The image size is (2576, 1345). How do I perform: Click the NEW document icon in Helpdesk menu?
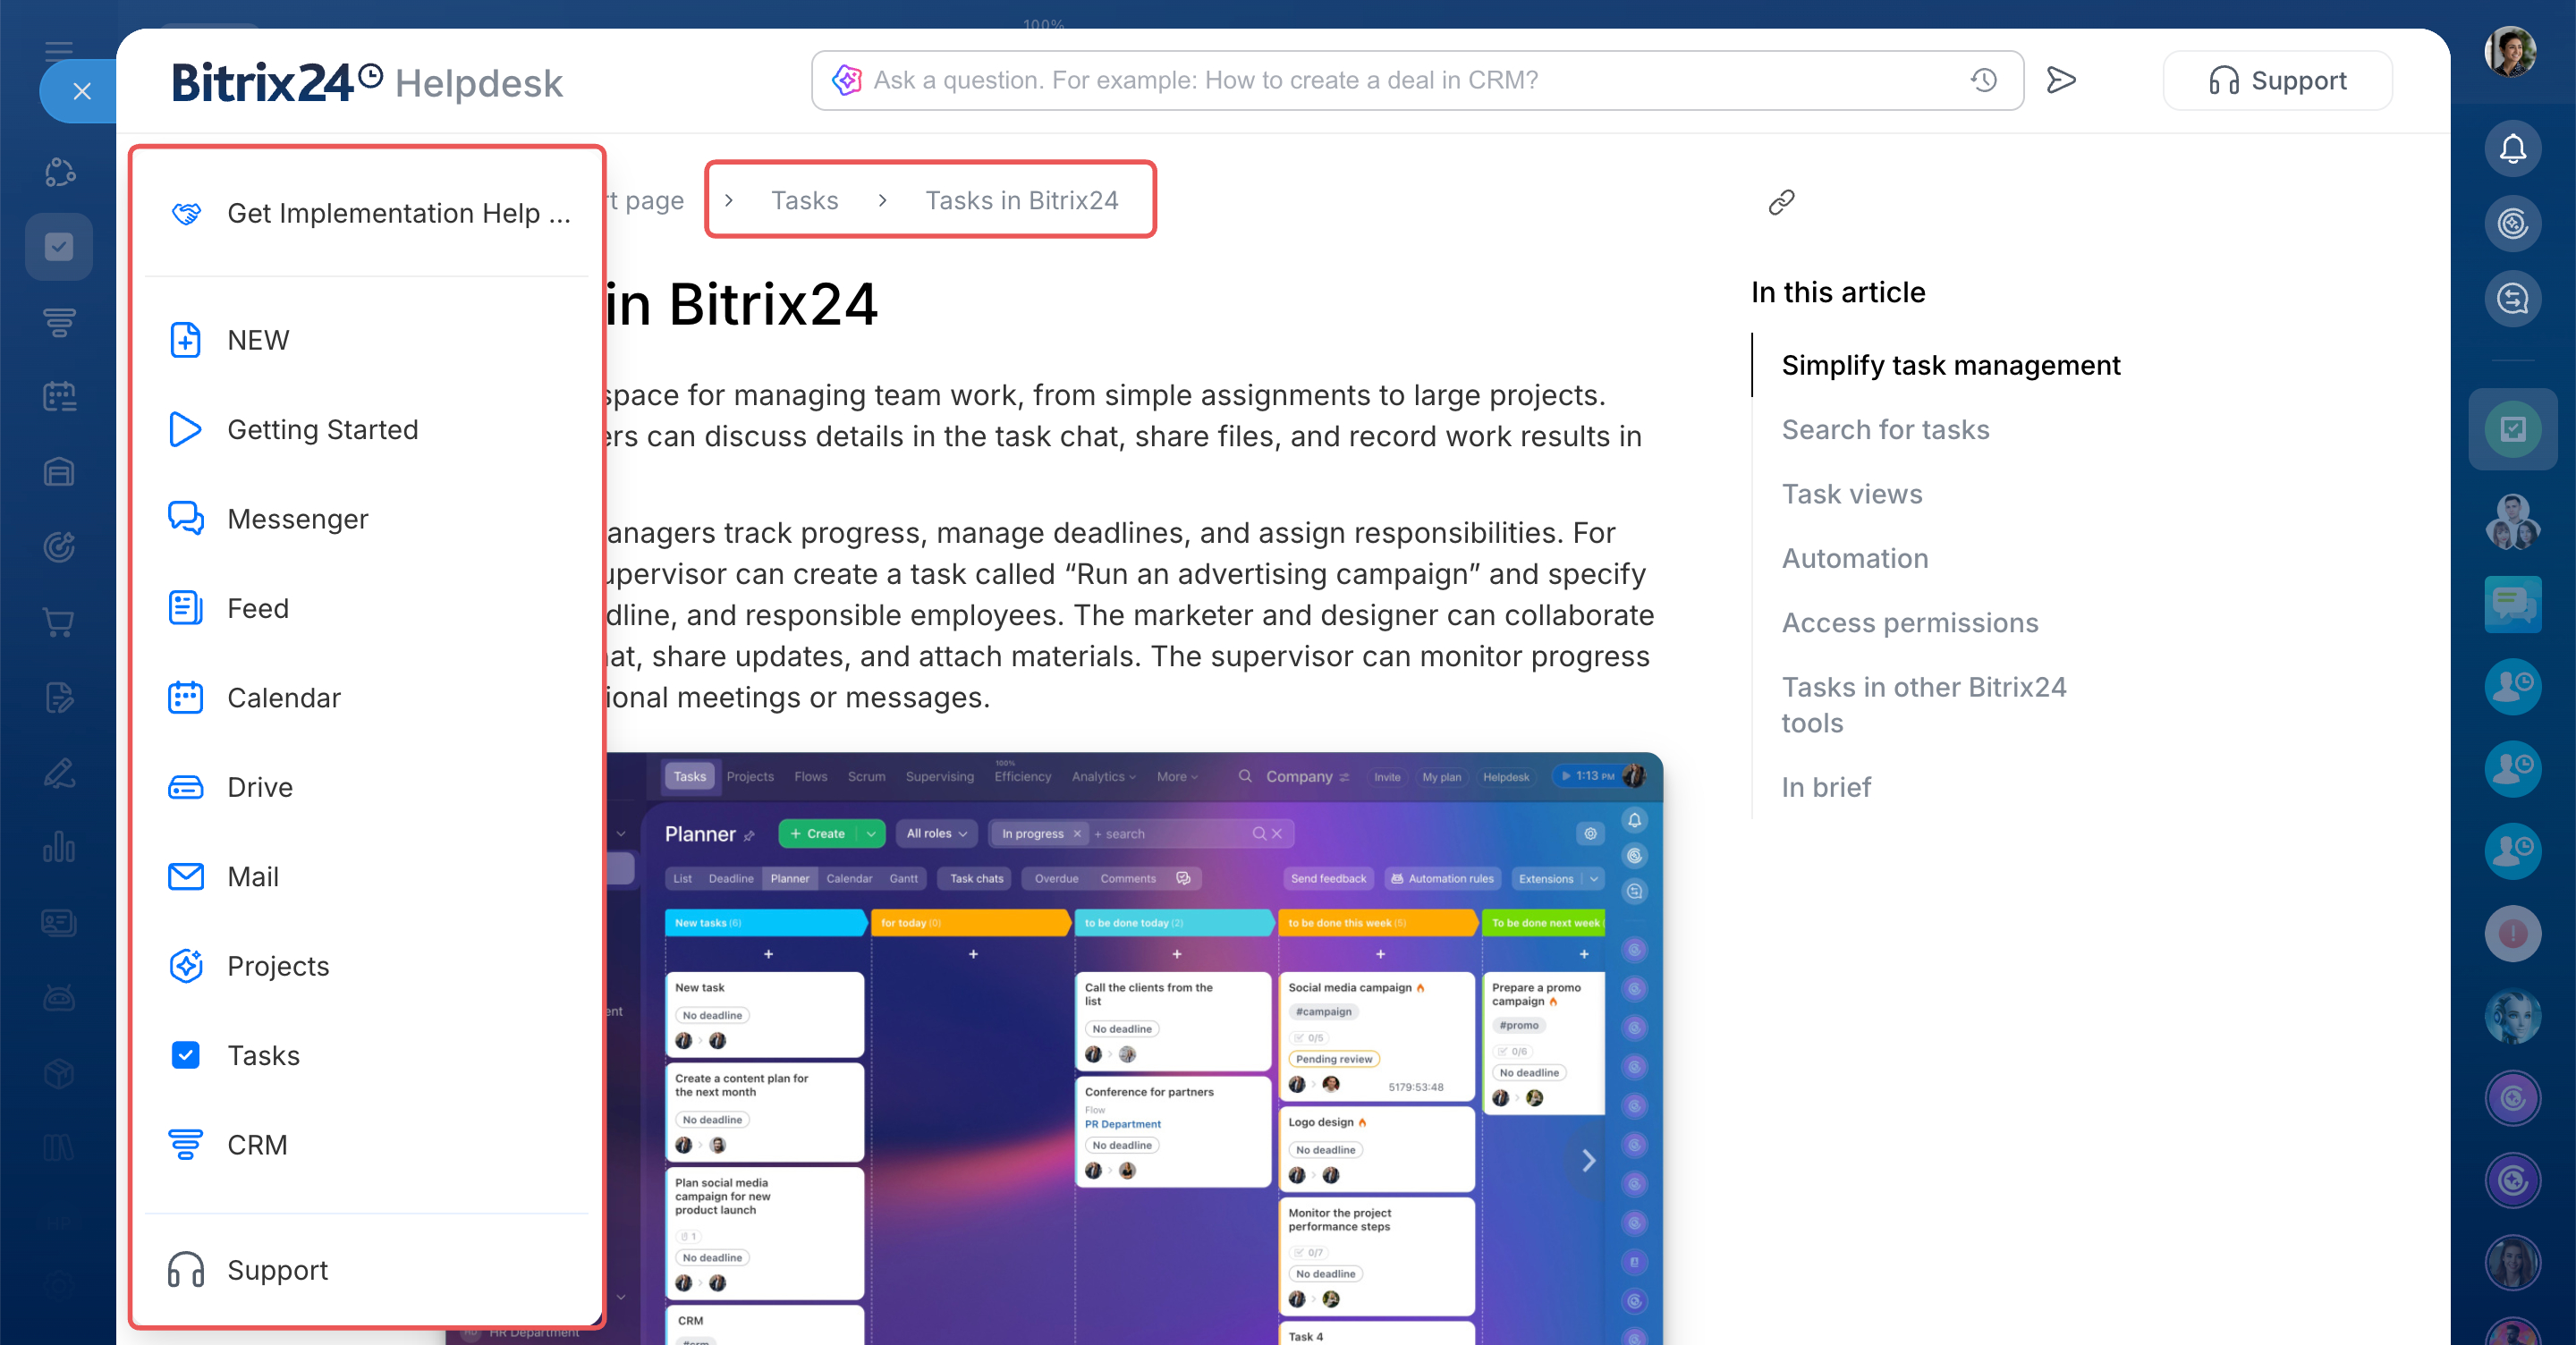(x=186, y=340)
